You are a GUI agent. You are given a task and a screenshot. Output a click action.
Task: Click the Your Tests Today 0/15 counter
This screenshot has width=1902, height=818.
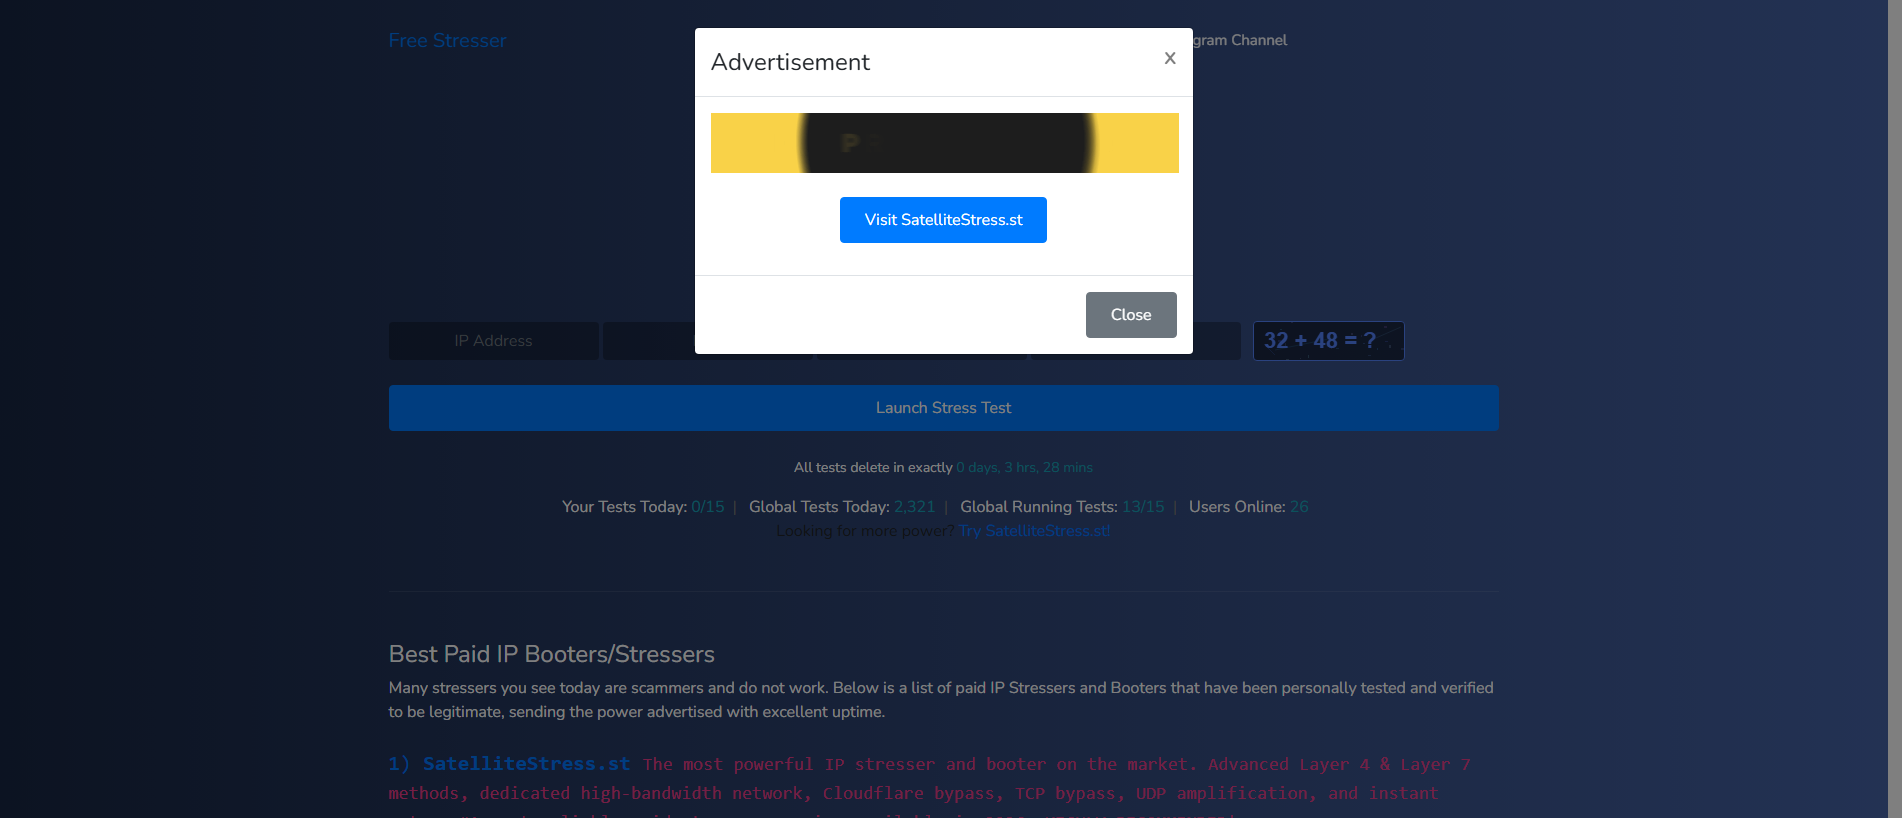pos(643,507)
